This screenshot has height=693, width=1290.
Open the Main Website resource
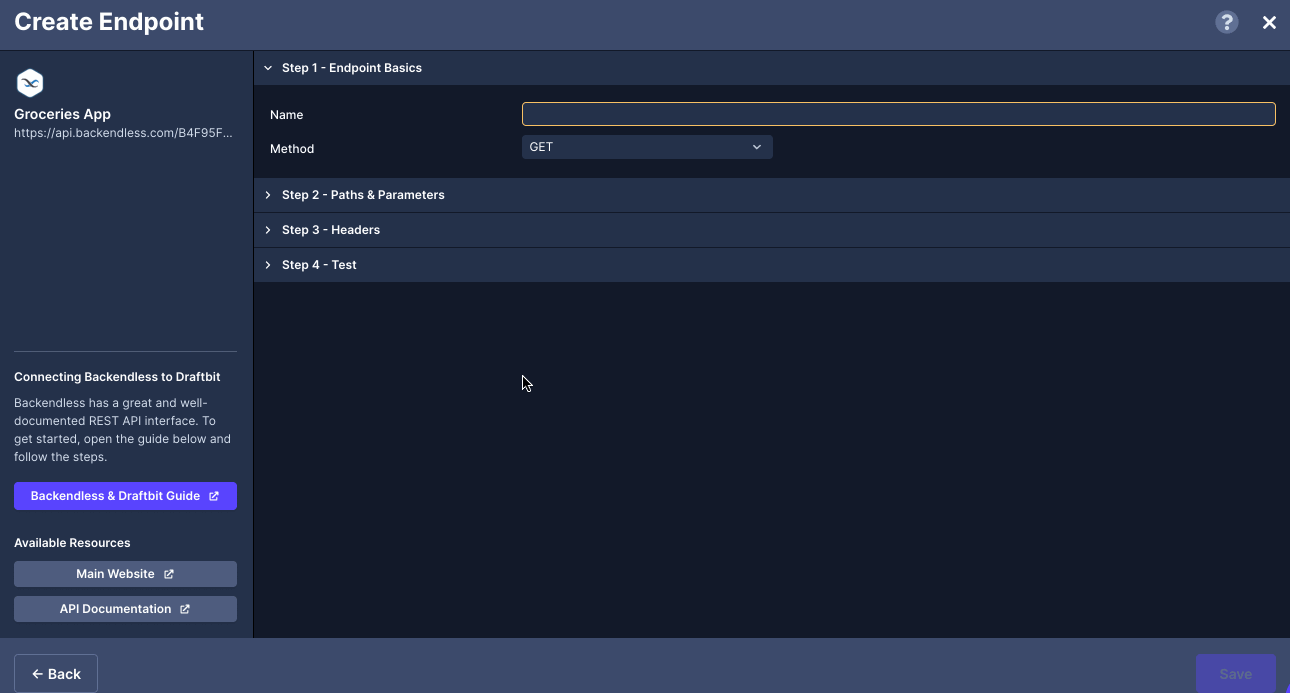coord(125,574)
